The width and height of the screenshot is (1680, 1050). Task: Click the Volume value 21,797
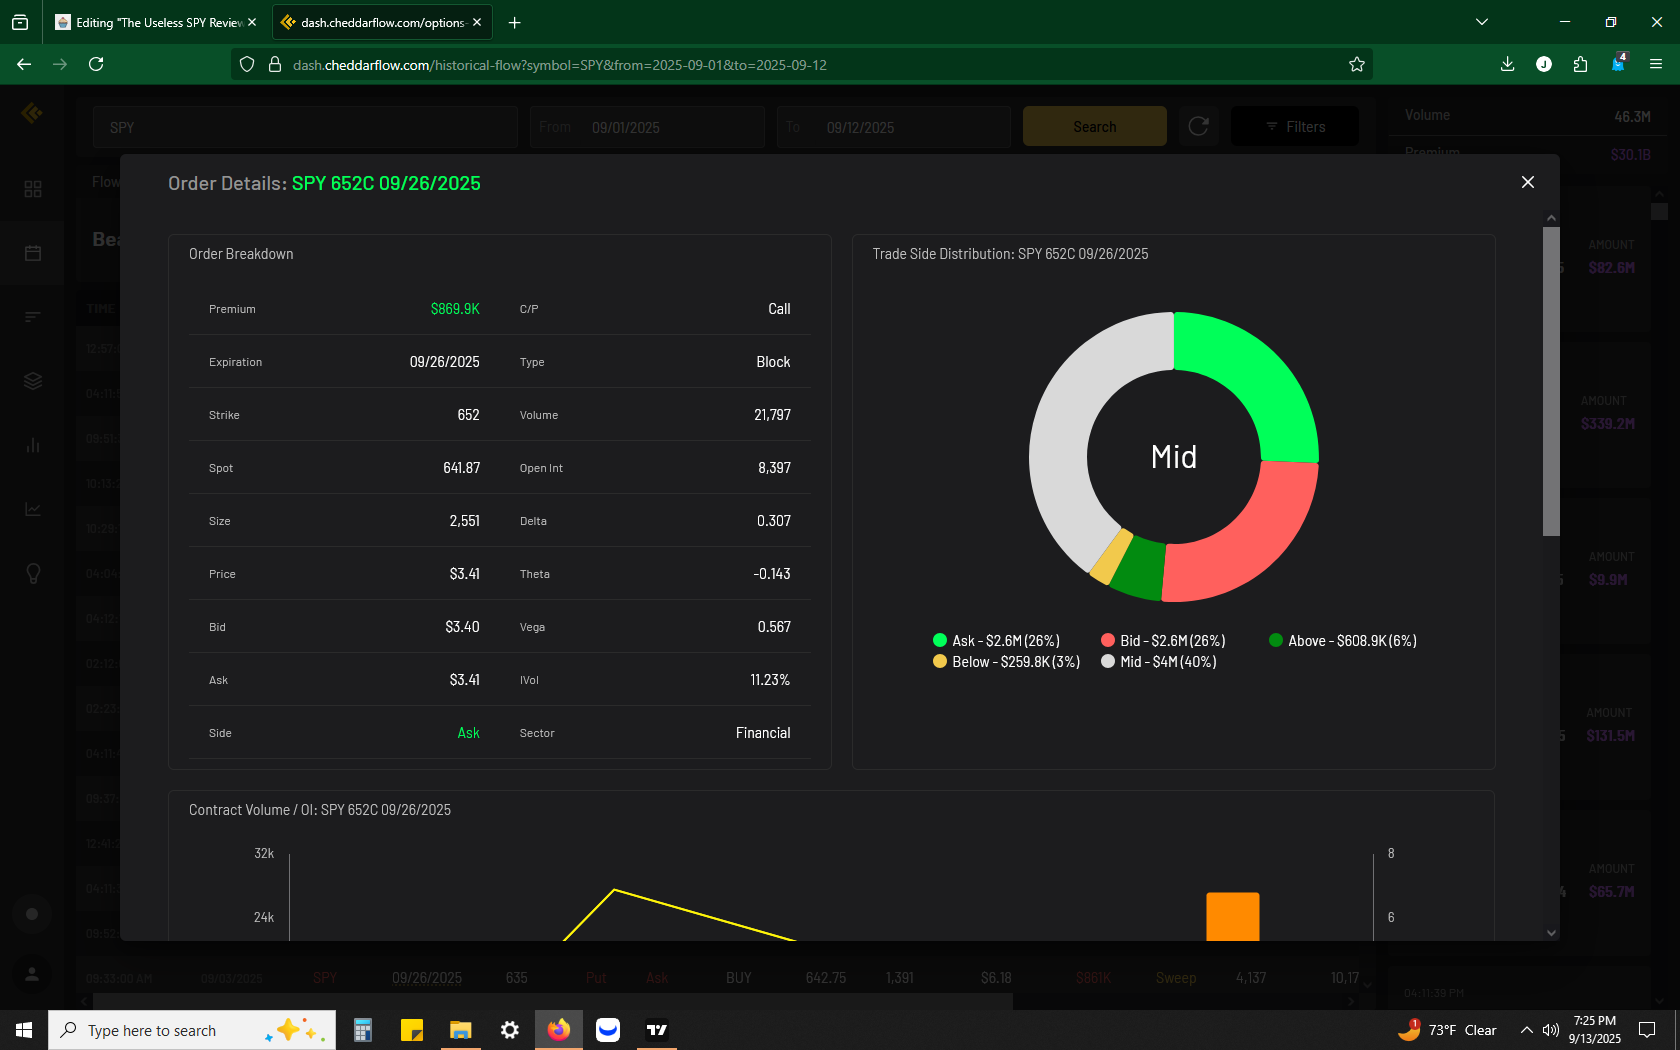(x=772, y=415)
